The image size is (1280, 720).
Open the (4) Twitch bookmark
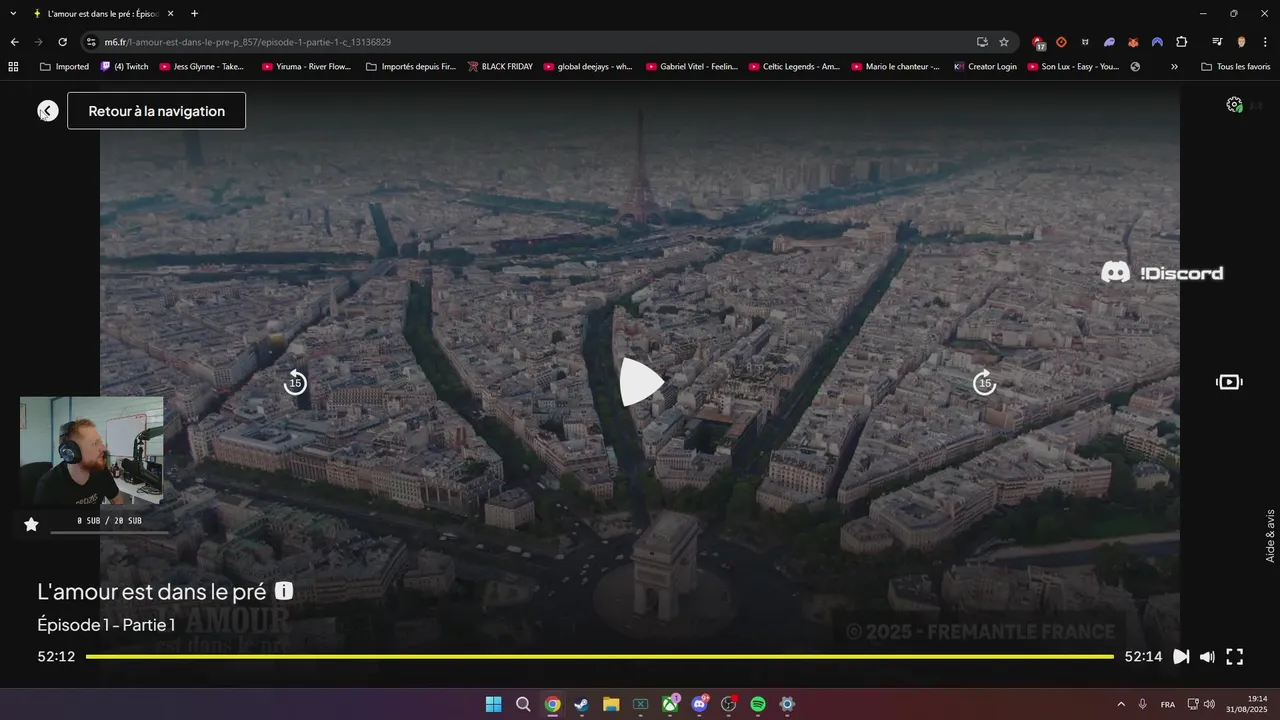tap(125, 67)
